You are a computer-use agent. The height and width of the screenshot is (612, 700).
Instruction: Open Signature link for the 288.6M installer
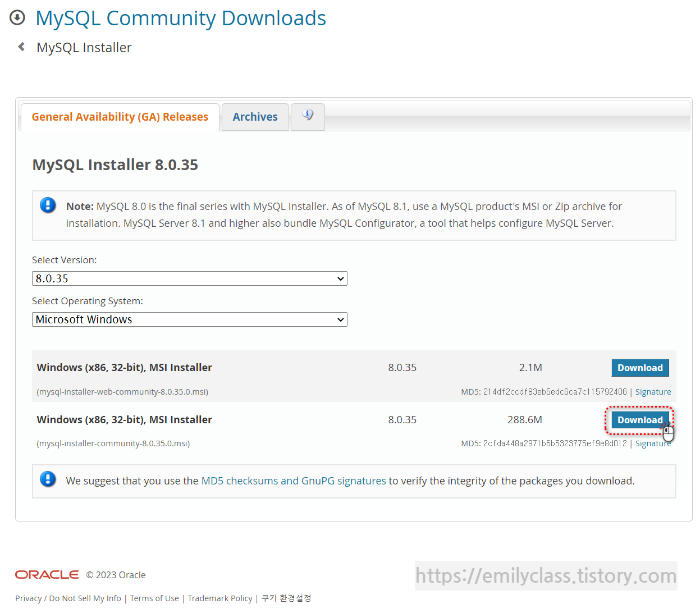[653, 444]
